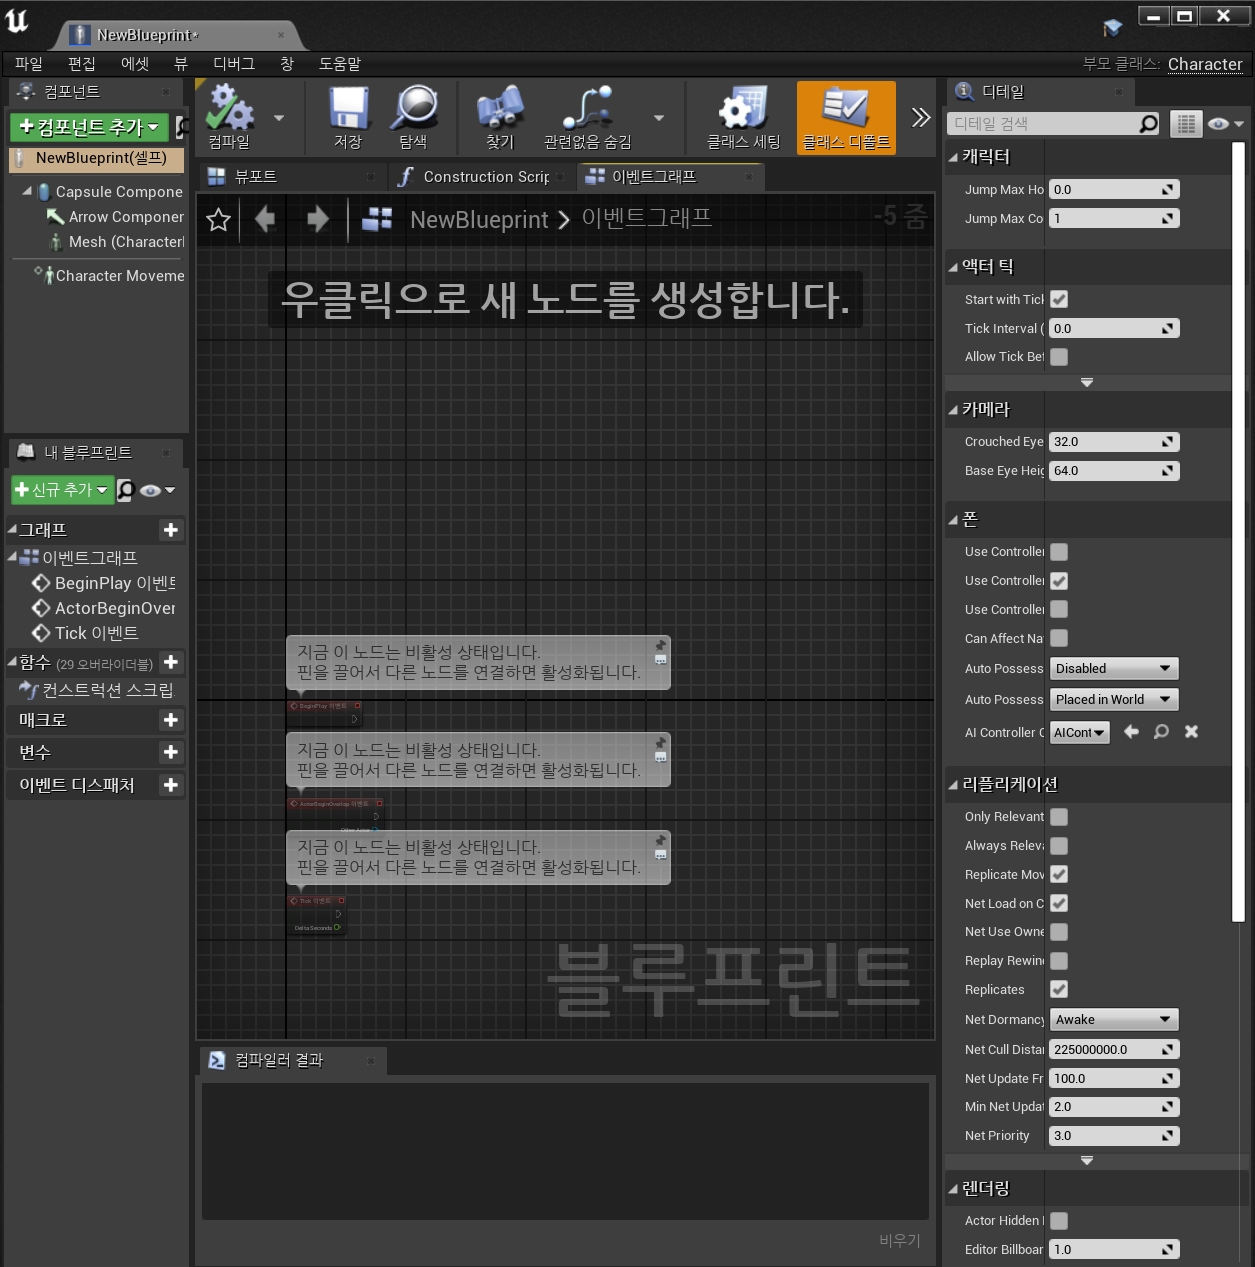Click search icon in 내 블루프린트 panel
The height and width of the screenshot is (1267, 1255).
click(x=125, y=490)
